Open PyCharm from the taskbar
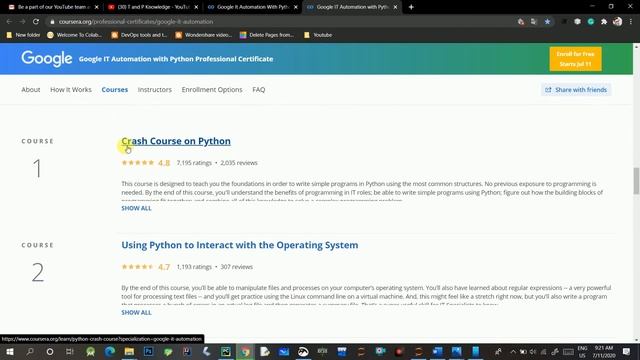The height and width of the screenshot is (360, 640). 226,352
